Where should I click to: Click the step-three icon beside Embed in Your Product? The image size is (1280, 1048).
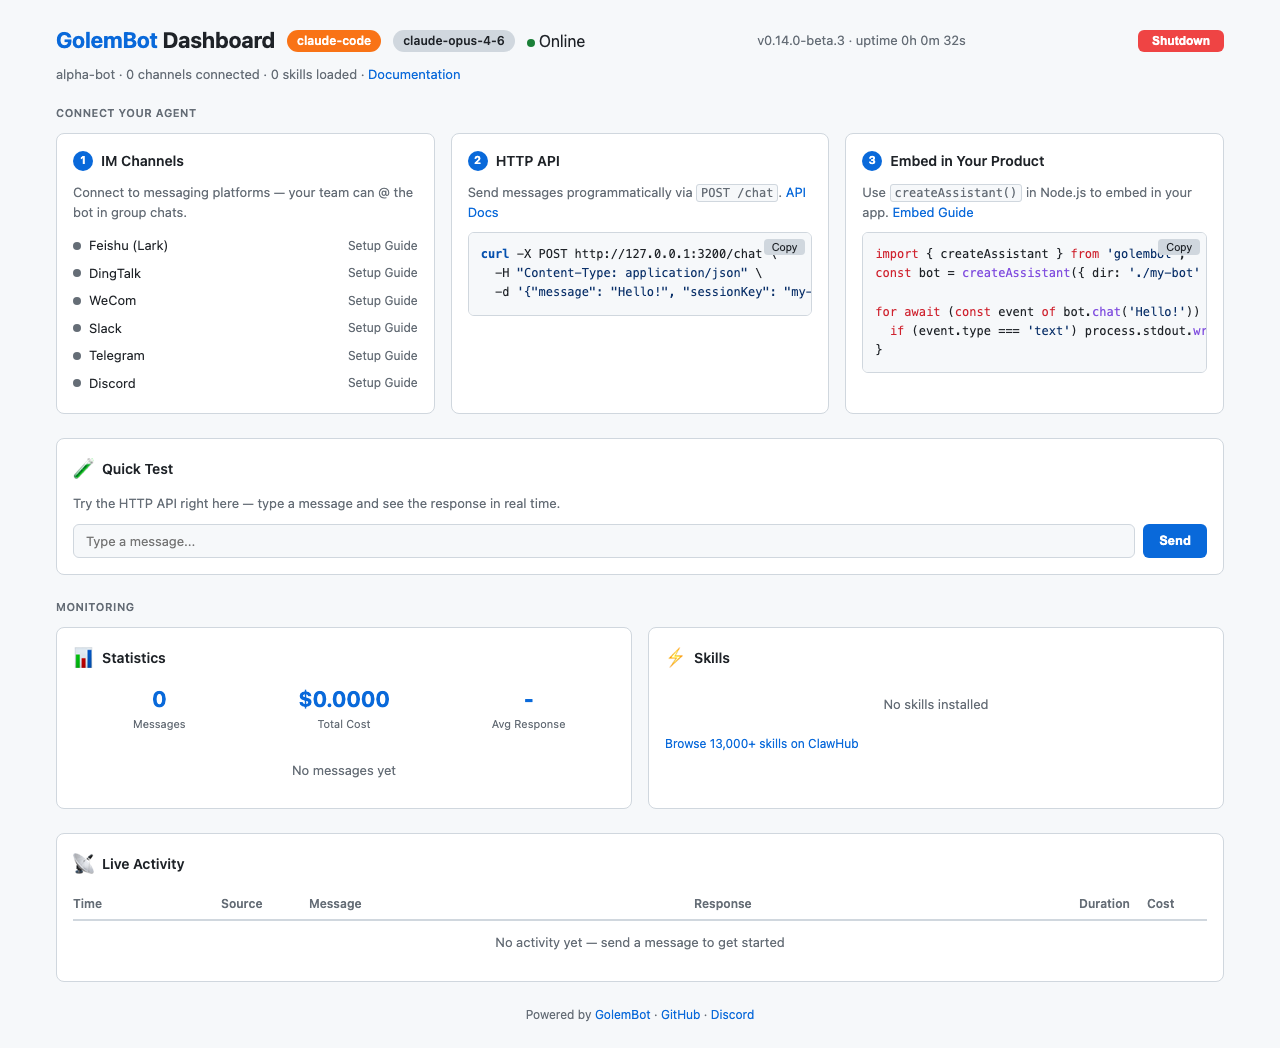click(871, 161)
